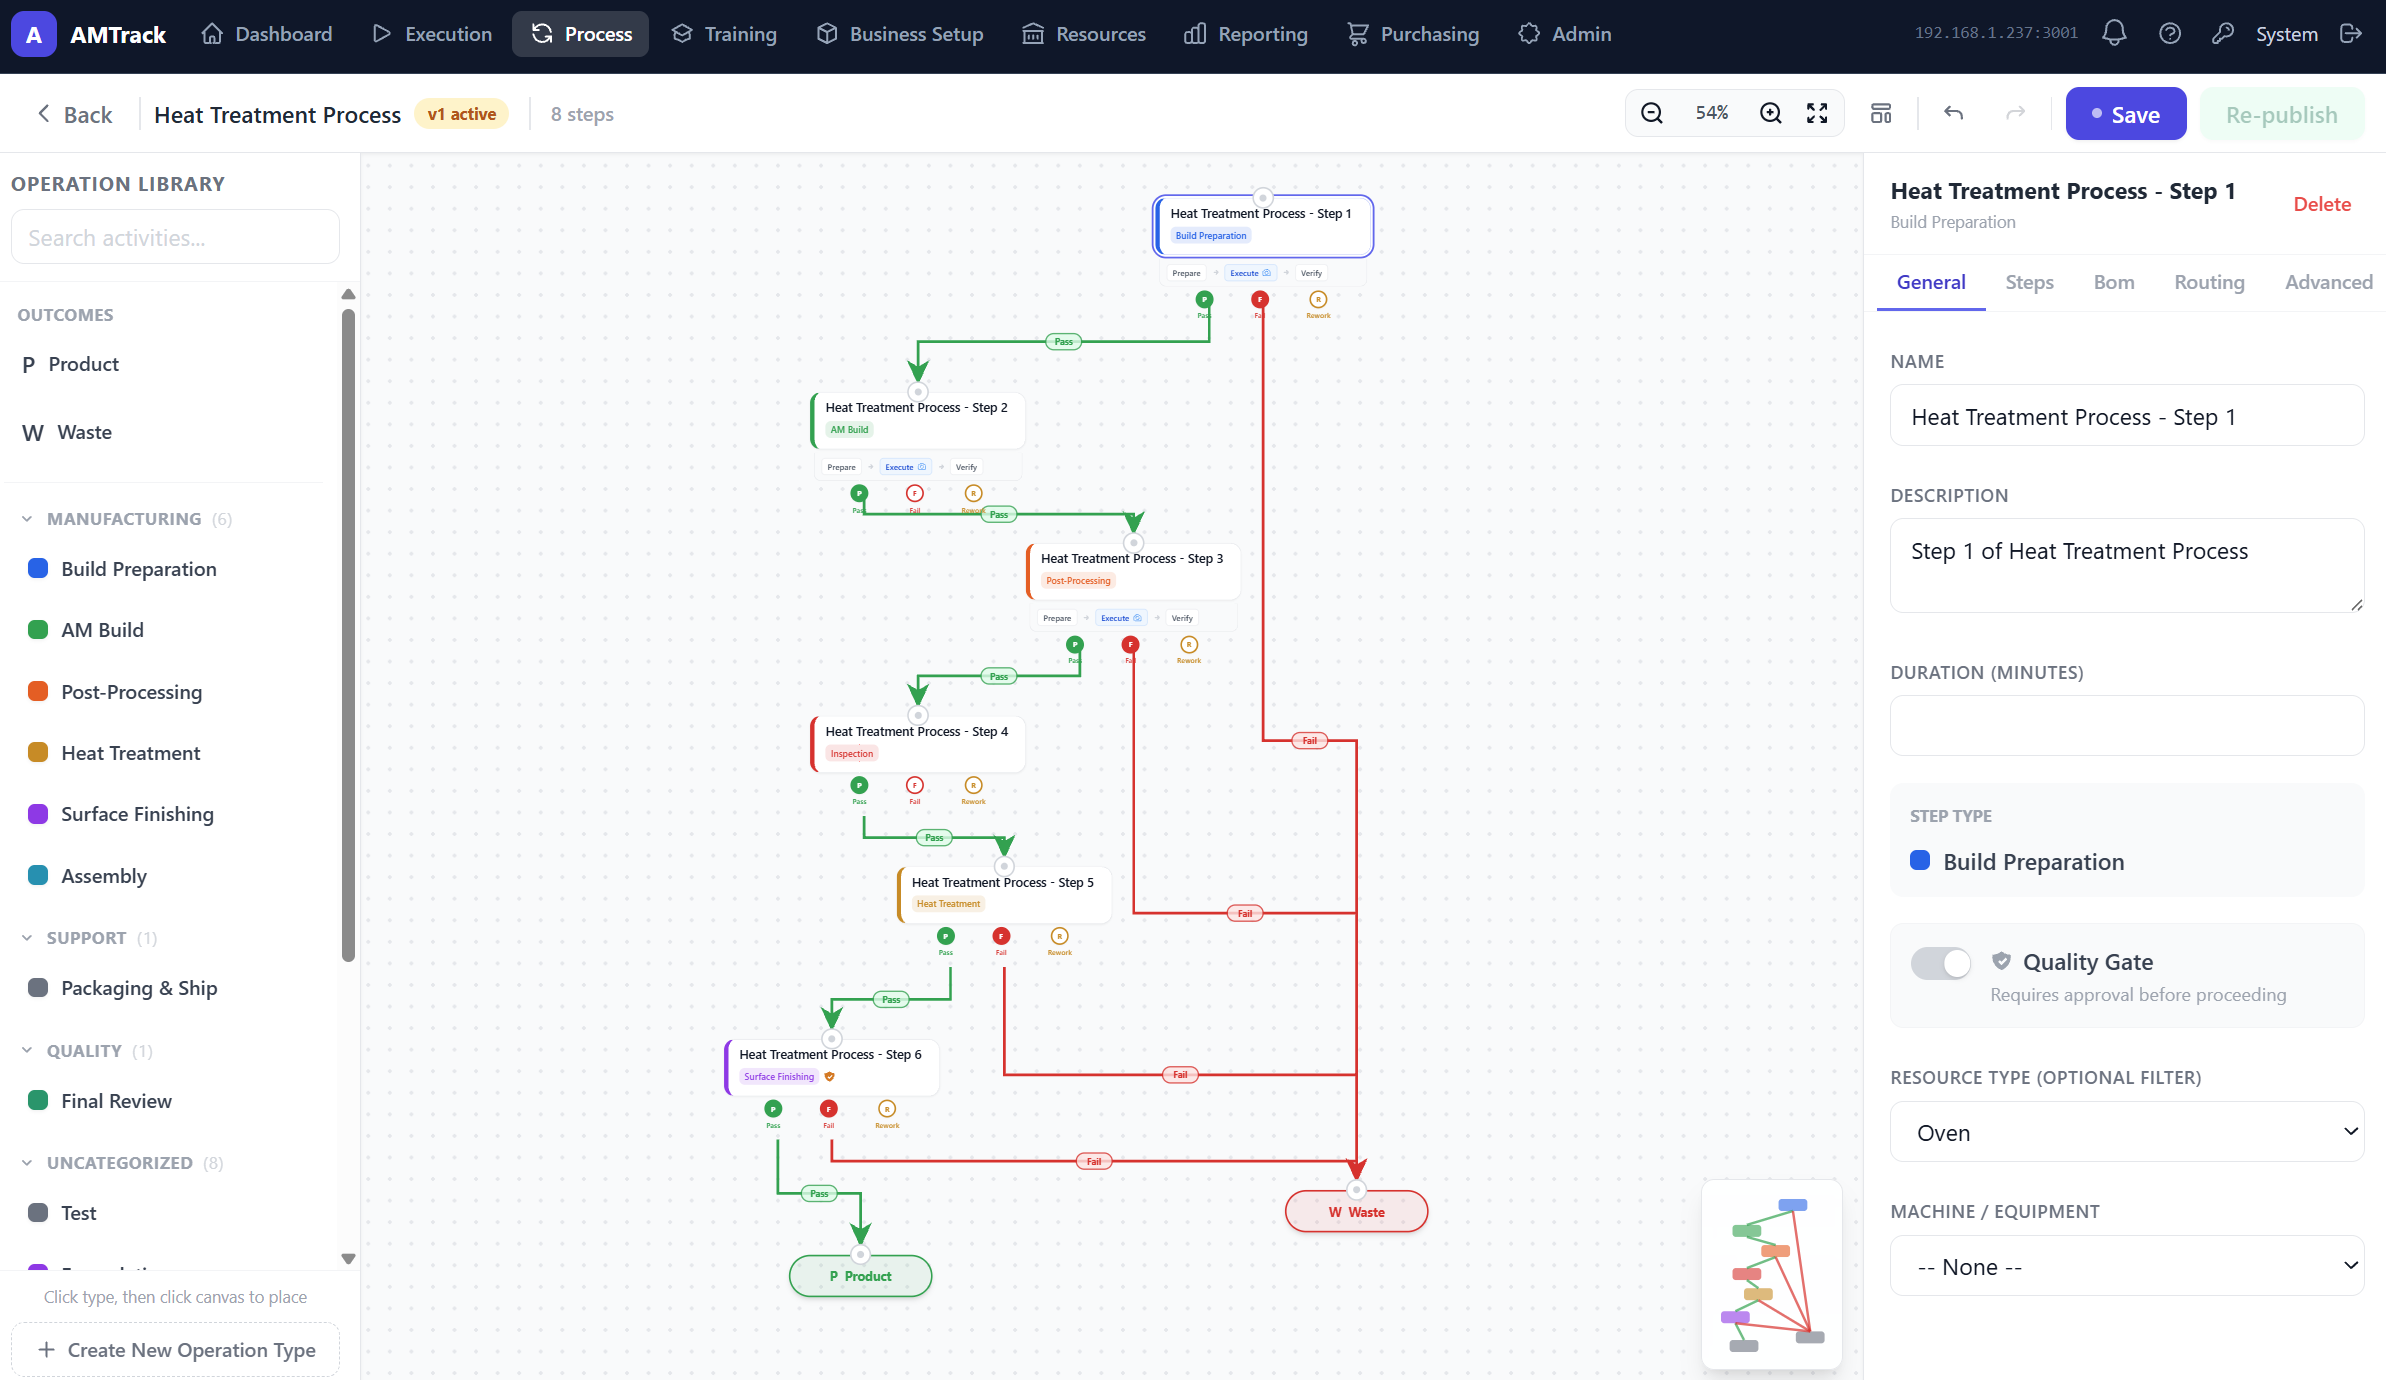The image size is (2386, 1380).
Task: Collapse the Manufacturing category
Action: (x=27, y=519)
